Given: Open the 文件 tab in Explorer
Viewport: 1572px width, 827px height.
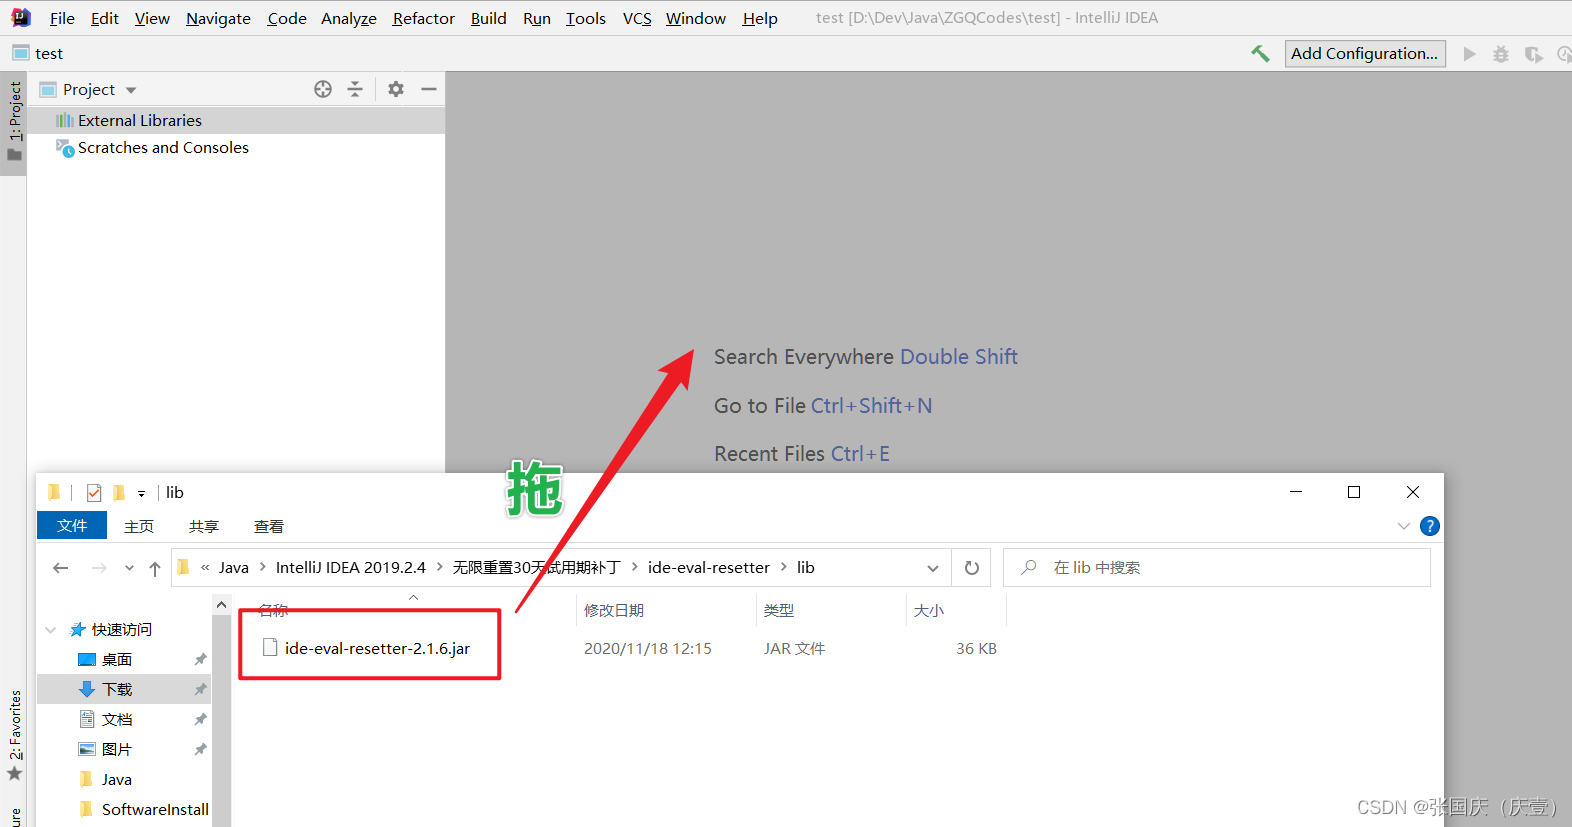Looking at the screenshot, I should pyautogui.click(x=72, y=525).
